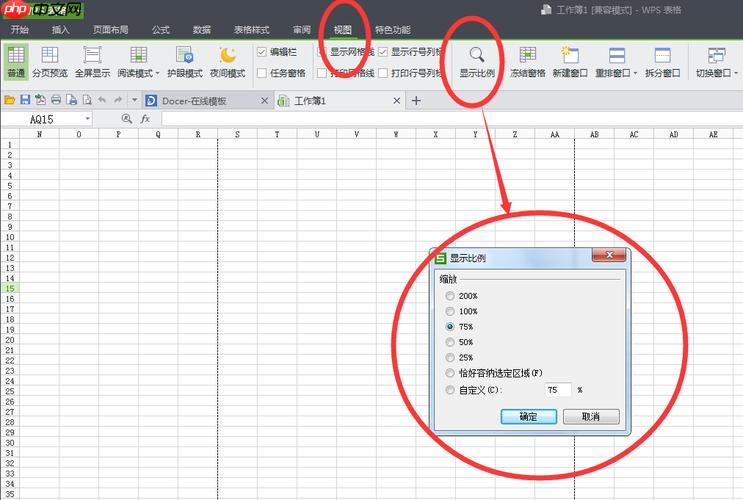The width and height of the screenshot is (743, 500).
Task: Click the save disk icon
Action: [25, 100]
